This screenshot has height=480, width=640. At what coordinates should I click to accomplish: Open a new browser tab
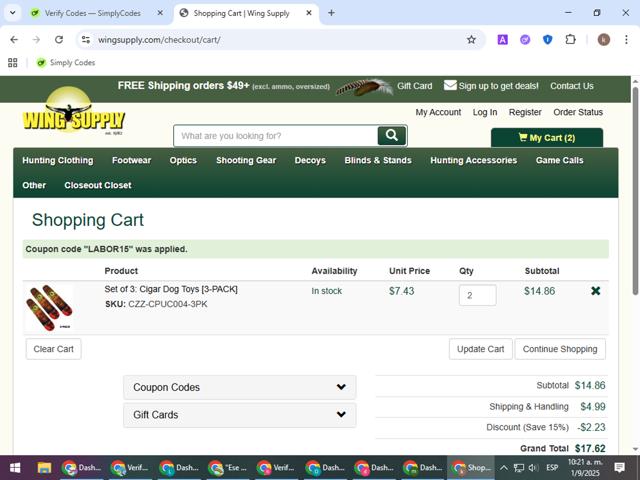(331, 13)
